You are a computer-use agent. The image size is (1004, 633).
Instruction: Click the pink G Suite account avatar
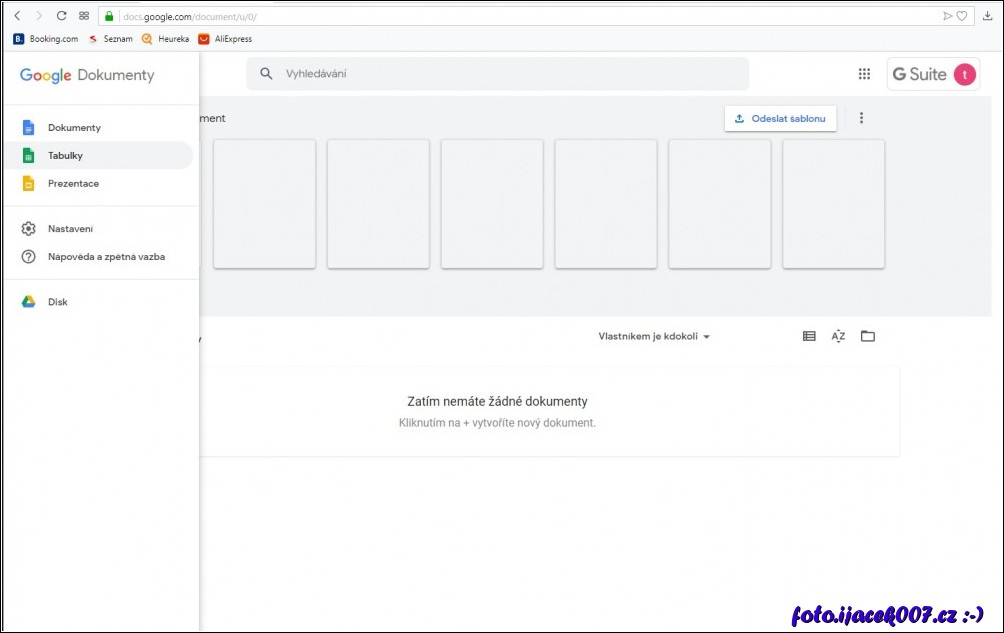[964, 73]
